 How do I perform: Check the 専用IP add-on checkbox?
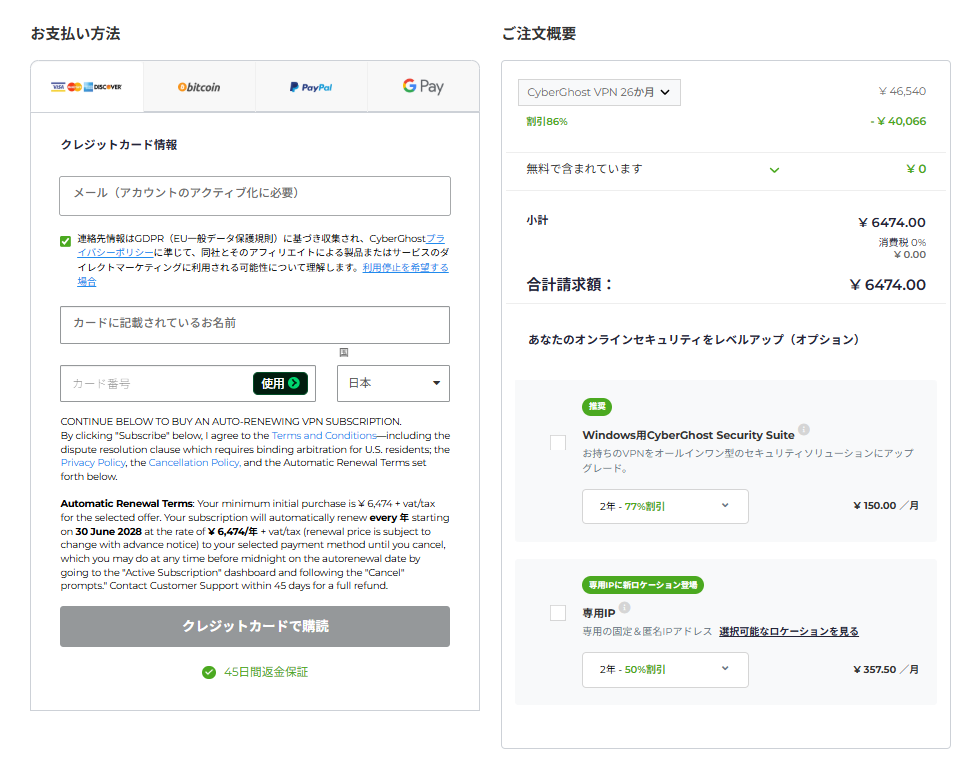(558, 613)
